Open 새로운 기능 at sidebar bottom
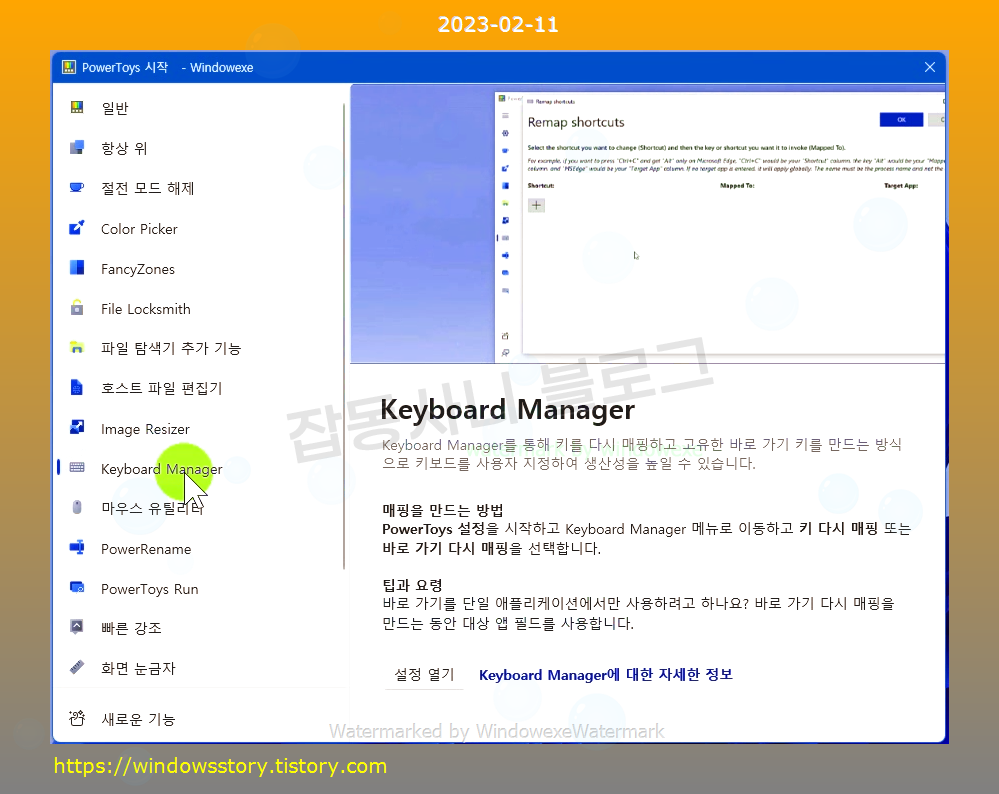 138,719
